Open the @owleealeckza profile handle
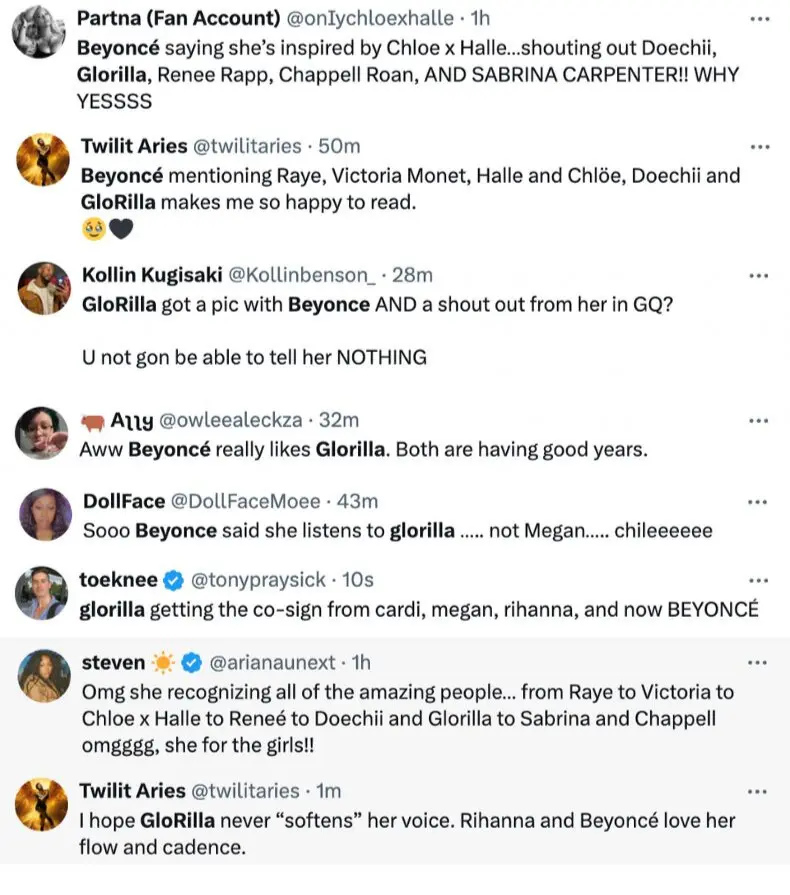Screen dimensions: 790x895 tap(231, 421)
